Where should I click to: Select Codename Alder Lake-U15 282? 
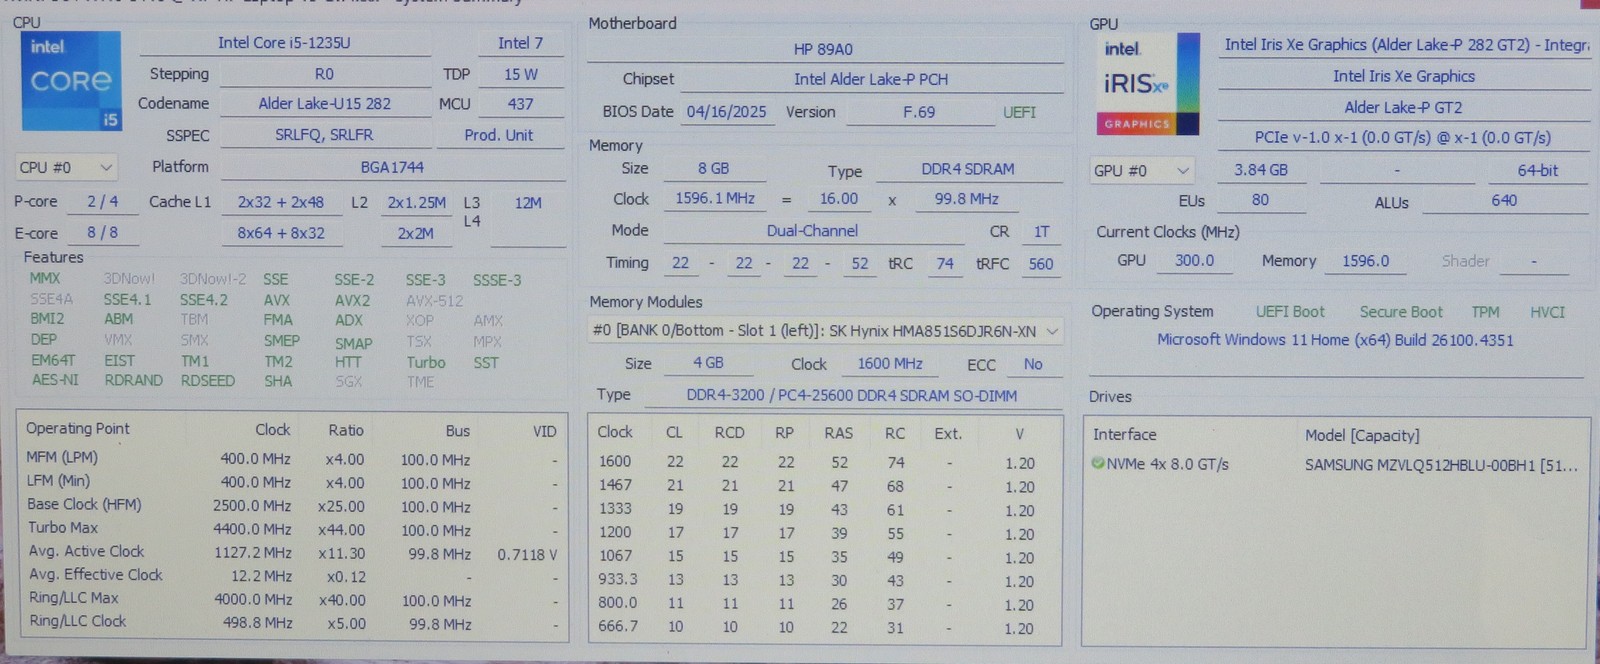[x=325, y=104]
